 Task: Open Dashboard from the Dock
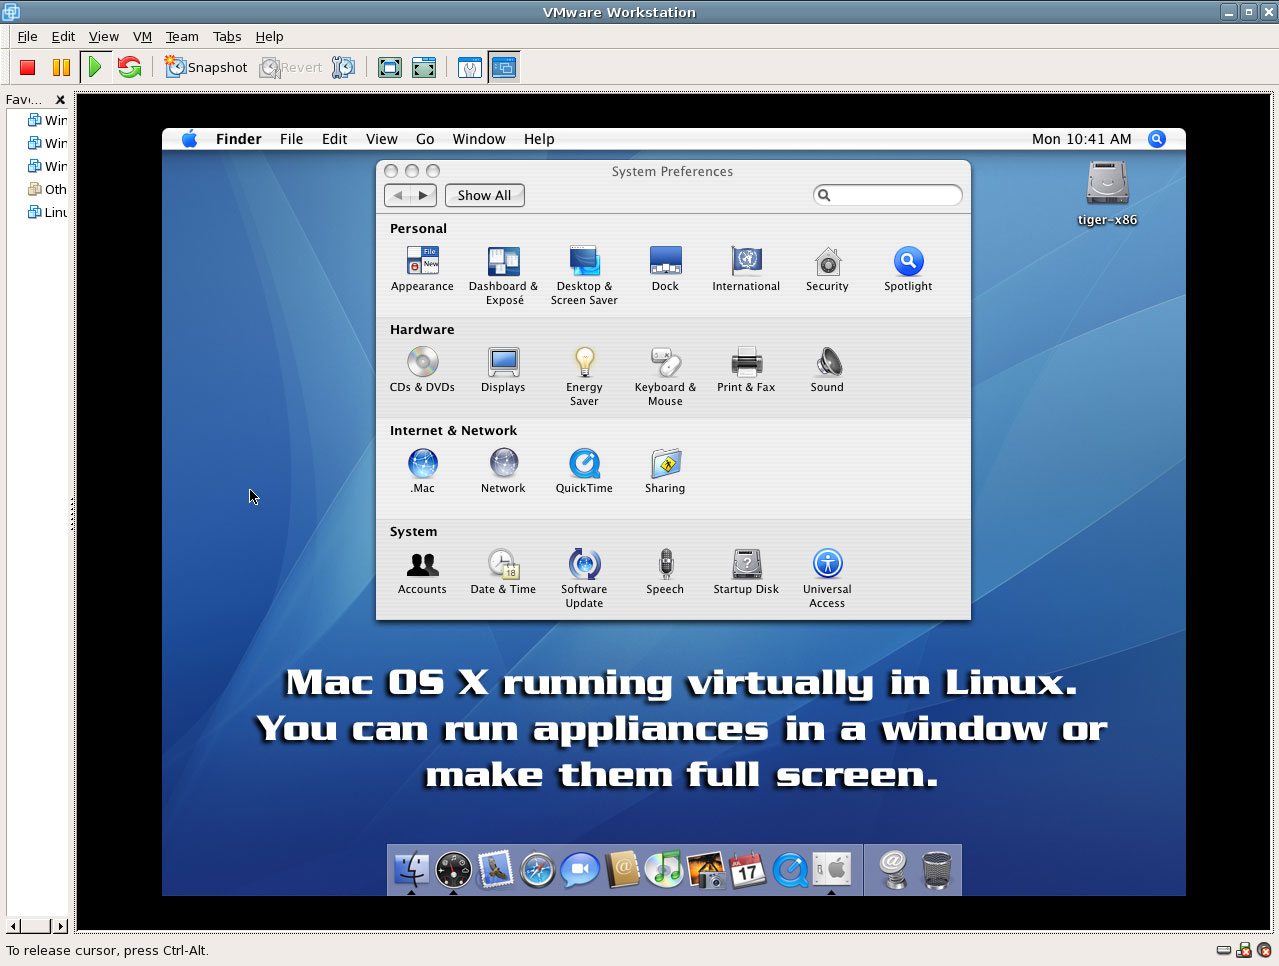(453, 869)
